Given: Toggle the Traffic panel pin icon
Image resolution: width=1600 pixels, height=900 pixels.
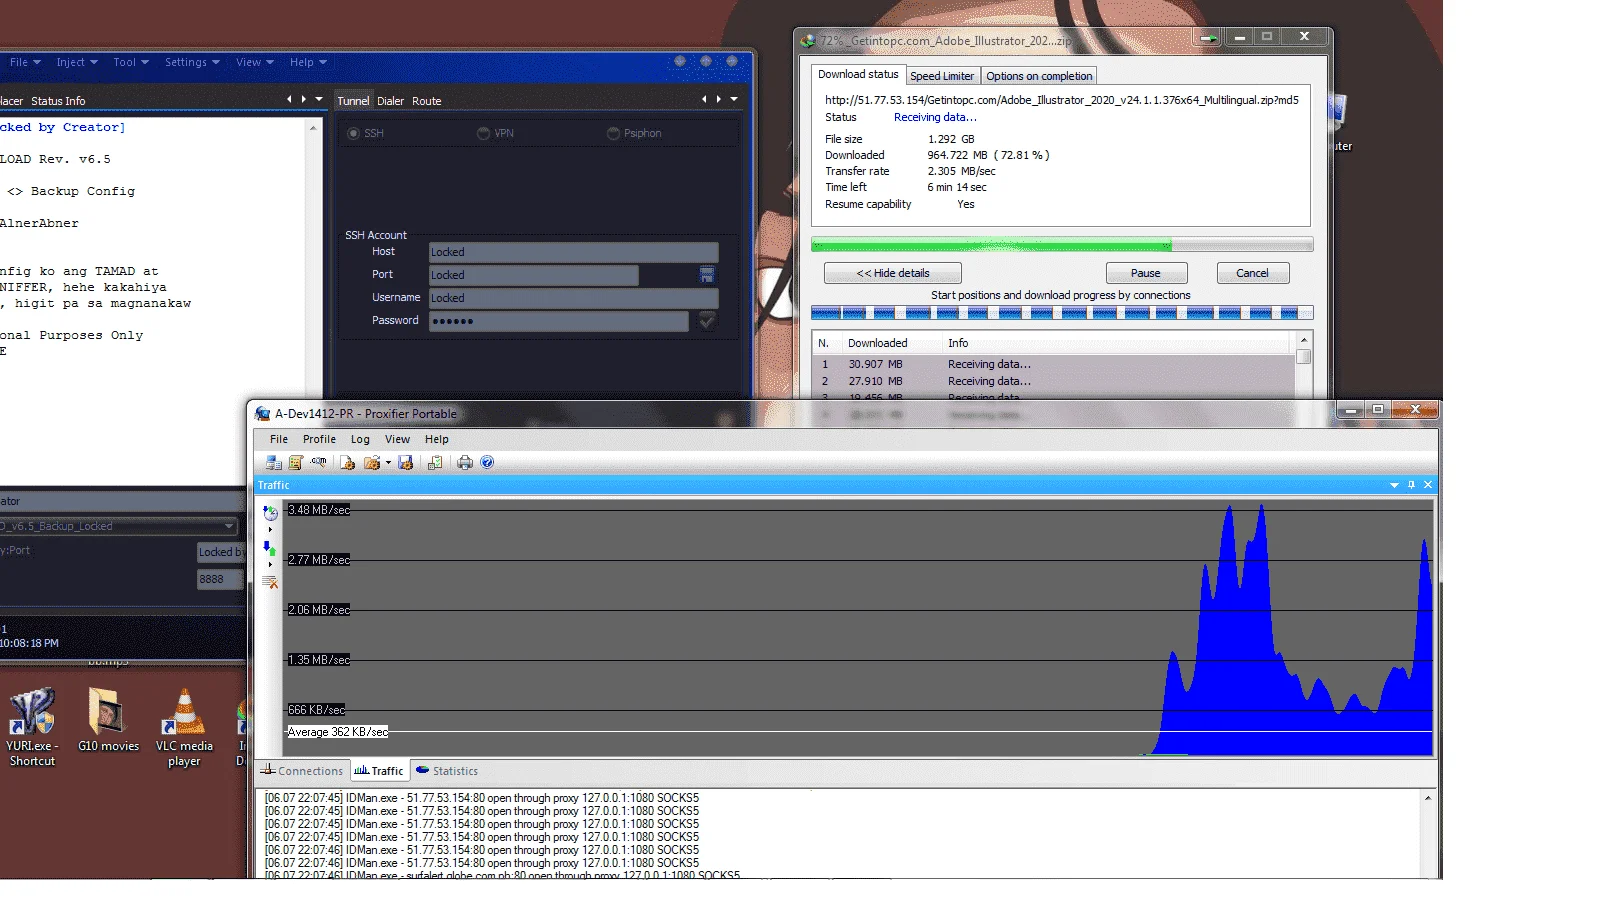Looking at the screenshot, I should click(x=1411, y=485).
